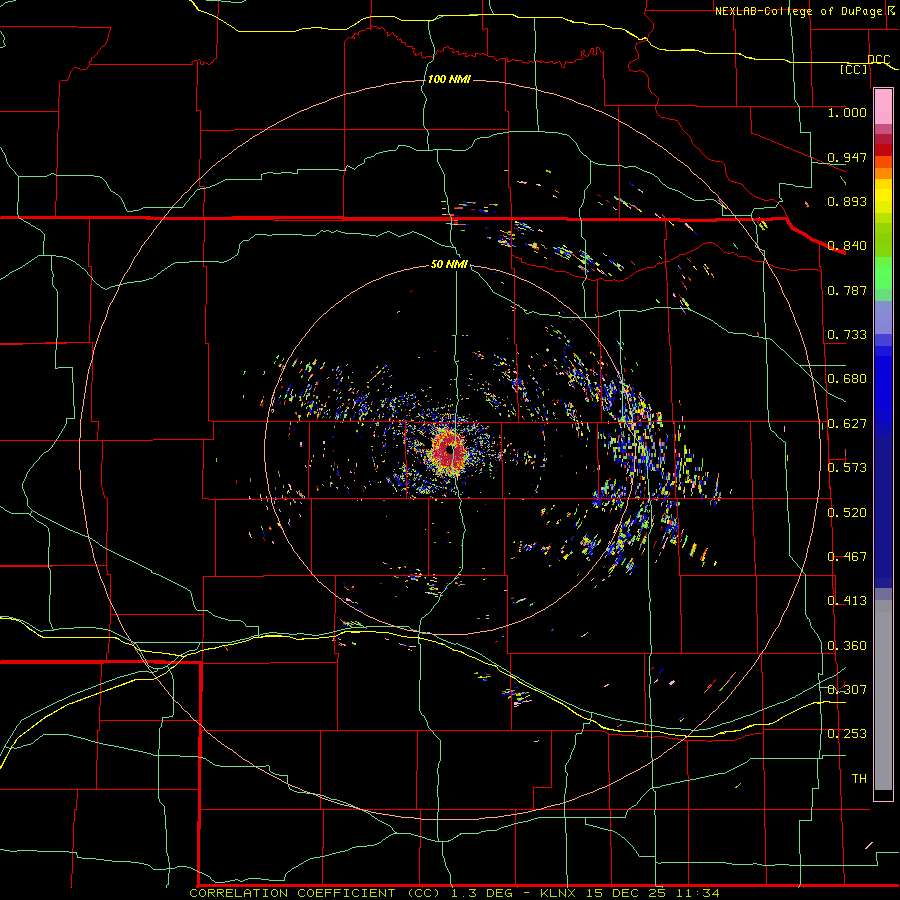Select the 0.413 legend value
The image size is (900, 900).
coord(847,601)
